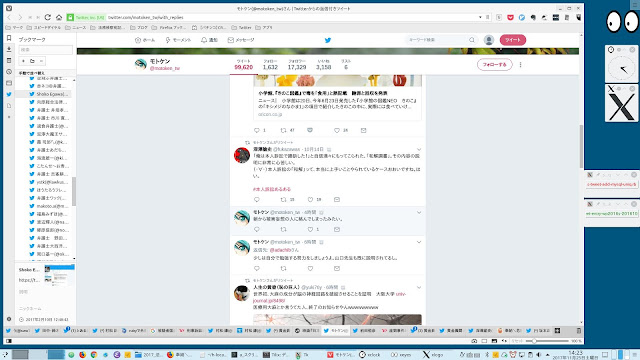
Task: Click the Pocket extension icon
Action: tap(510, 18)
